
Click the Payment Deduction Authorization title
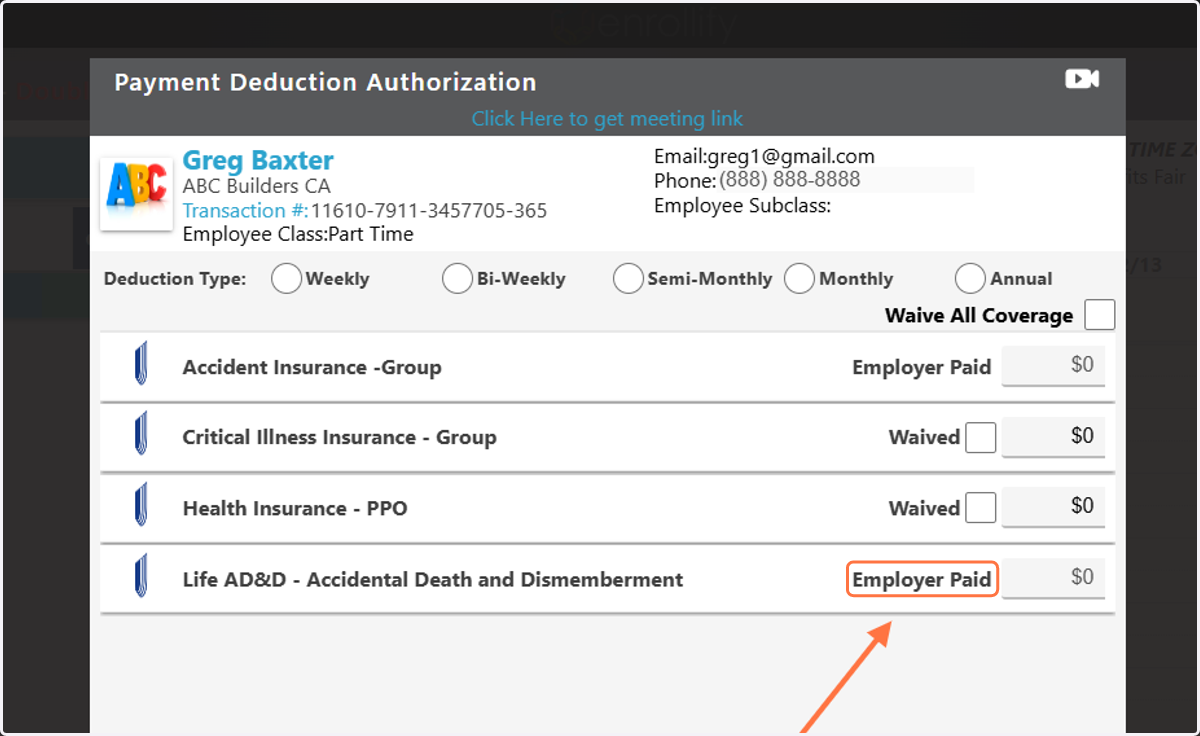pyautogui.click(x=325, y=83)
